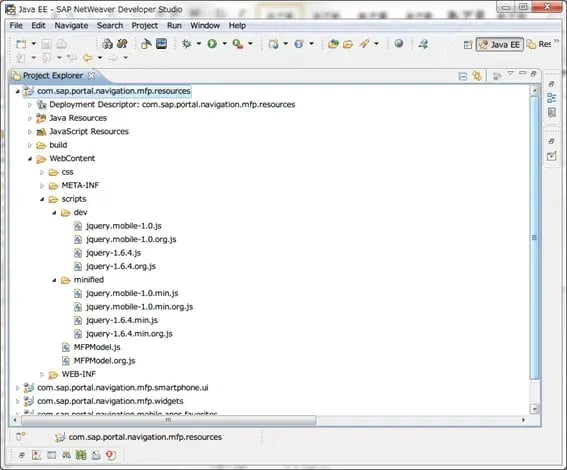567x470 pixels.
Task: Select MFPModel.js file
Action: pyautogui.click(x=97, y=347)
